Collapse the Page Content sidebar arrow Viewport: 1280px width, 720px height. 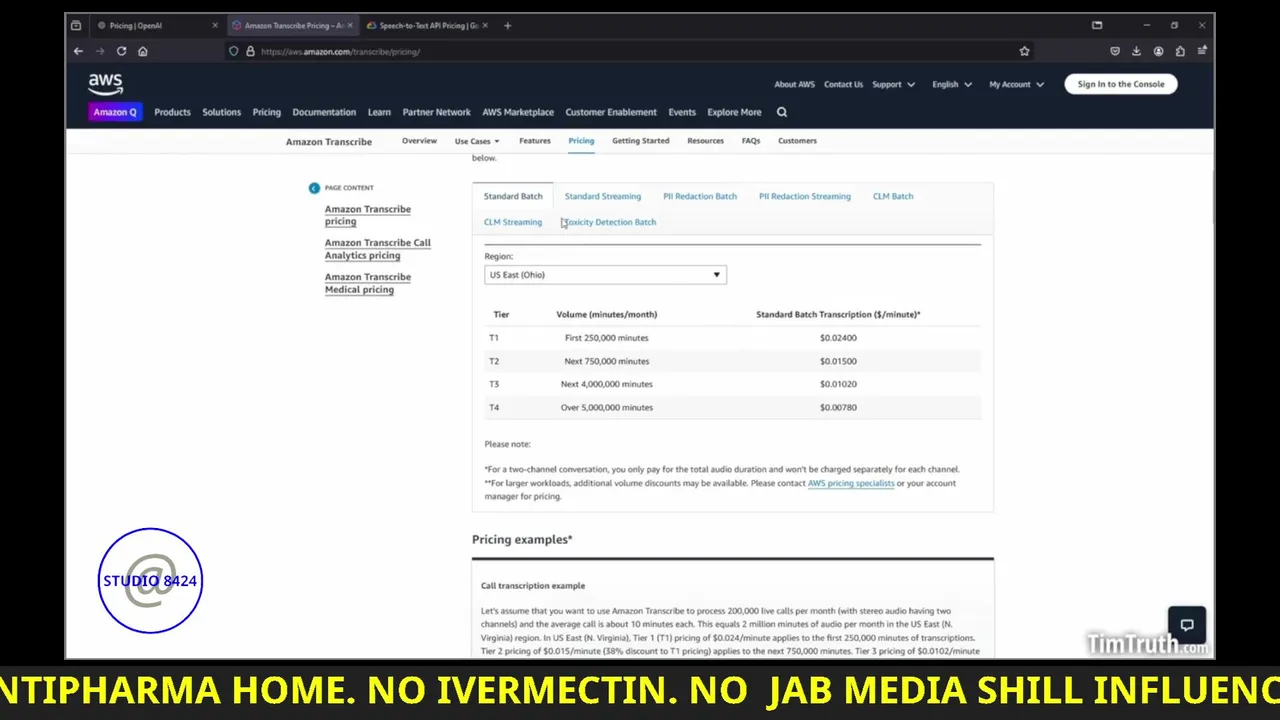pos(314,188)
